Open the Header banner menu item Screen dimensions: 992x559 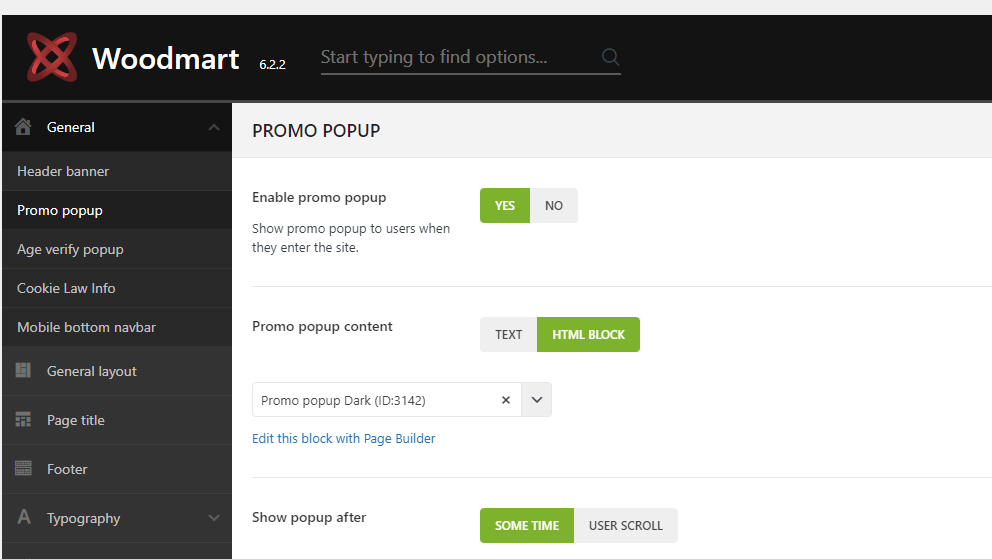click(x=63, y=171)
